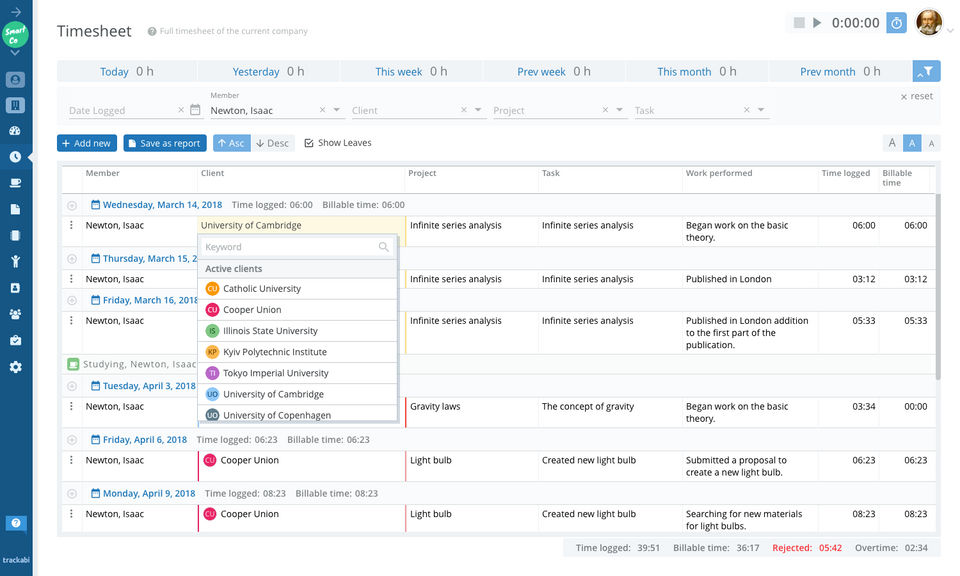Select the Yesterday summary tab
The image size is (960, 576).
click(x=268, y=72)
